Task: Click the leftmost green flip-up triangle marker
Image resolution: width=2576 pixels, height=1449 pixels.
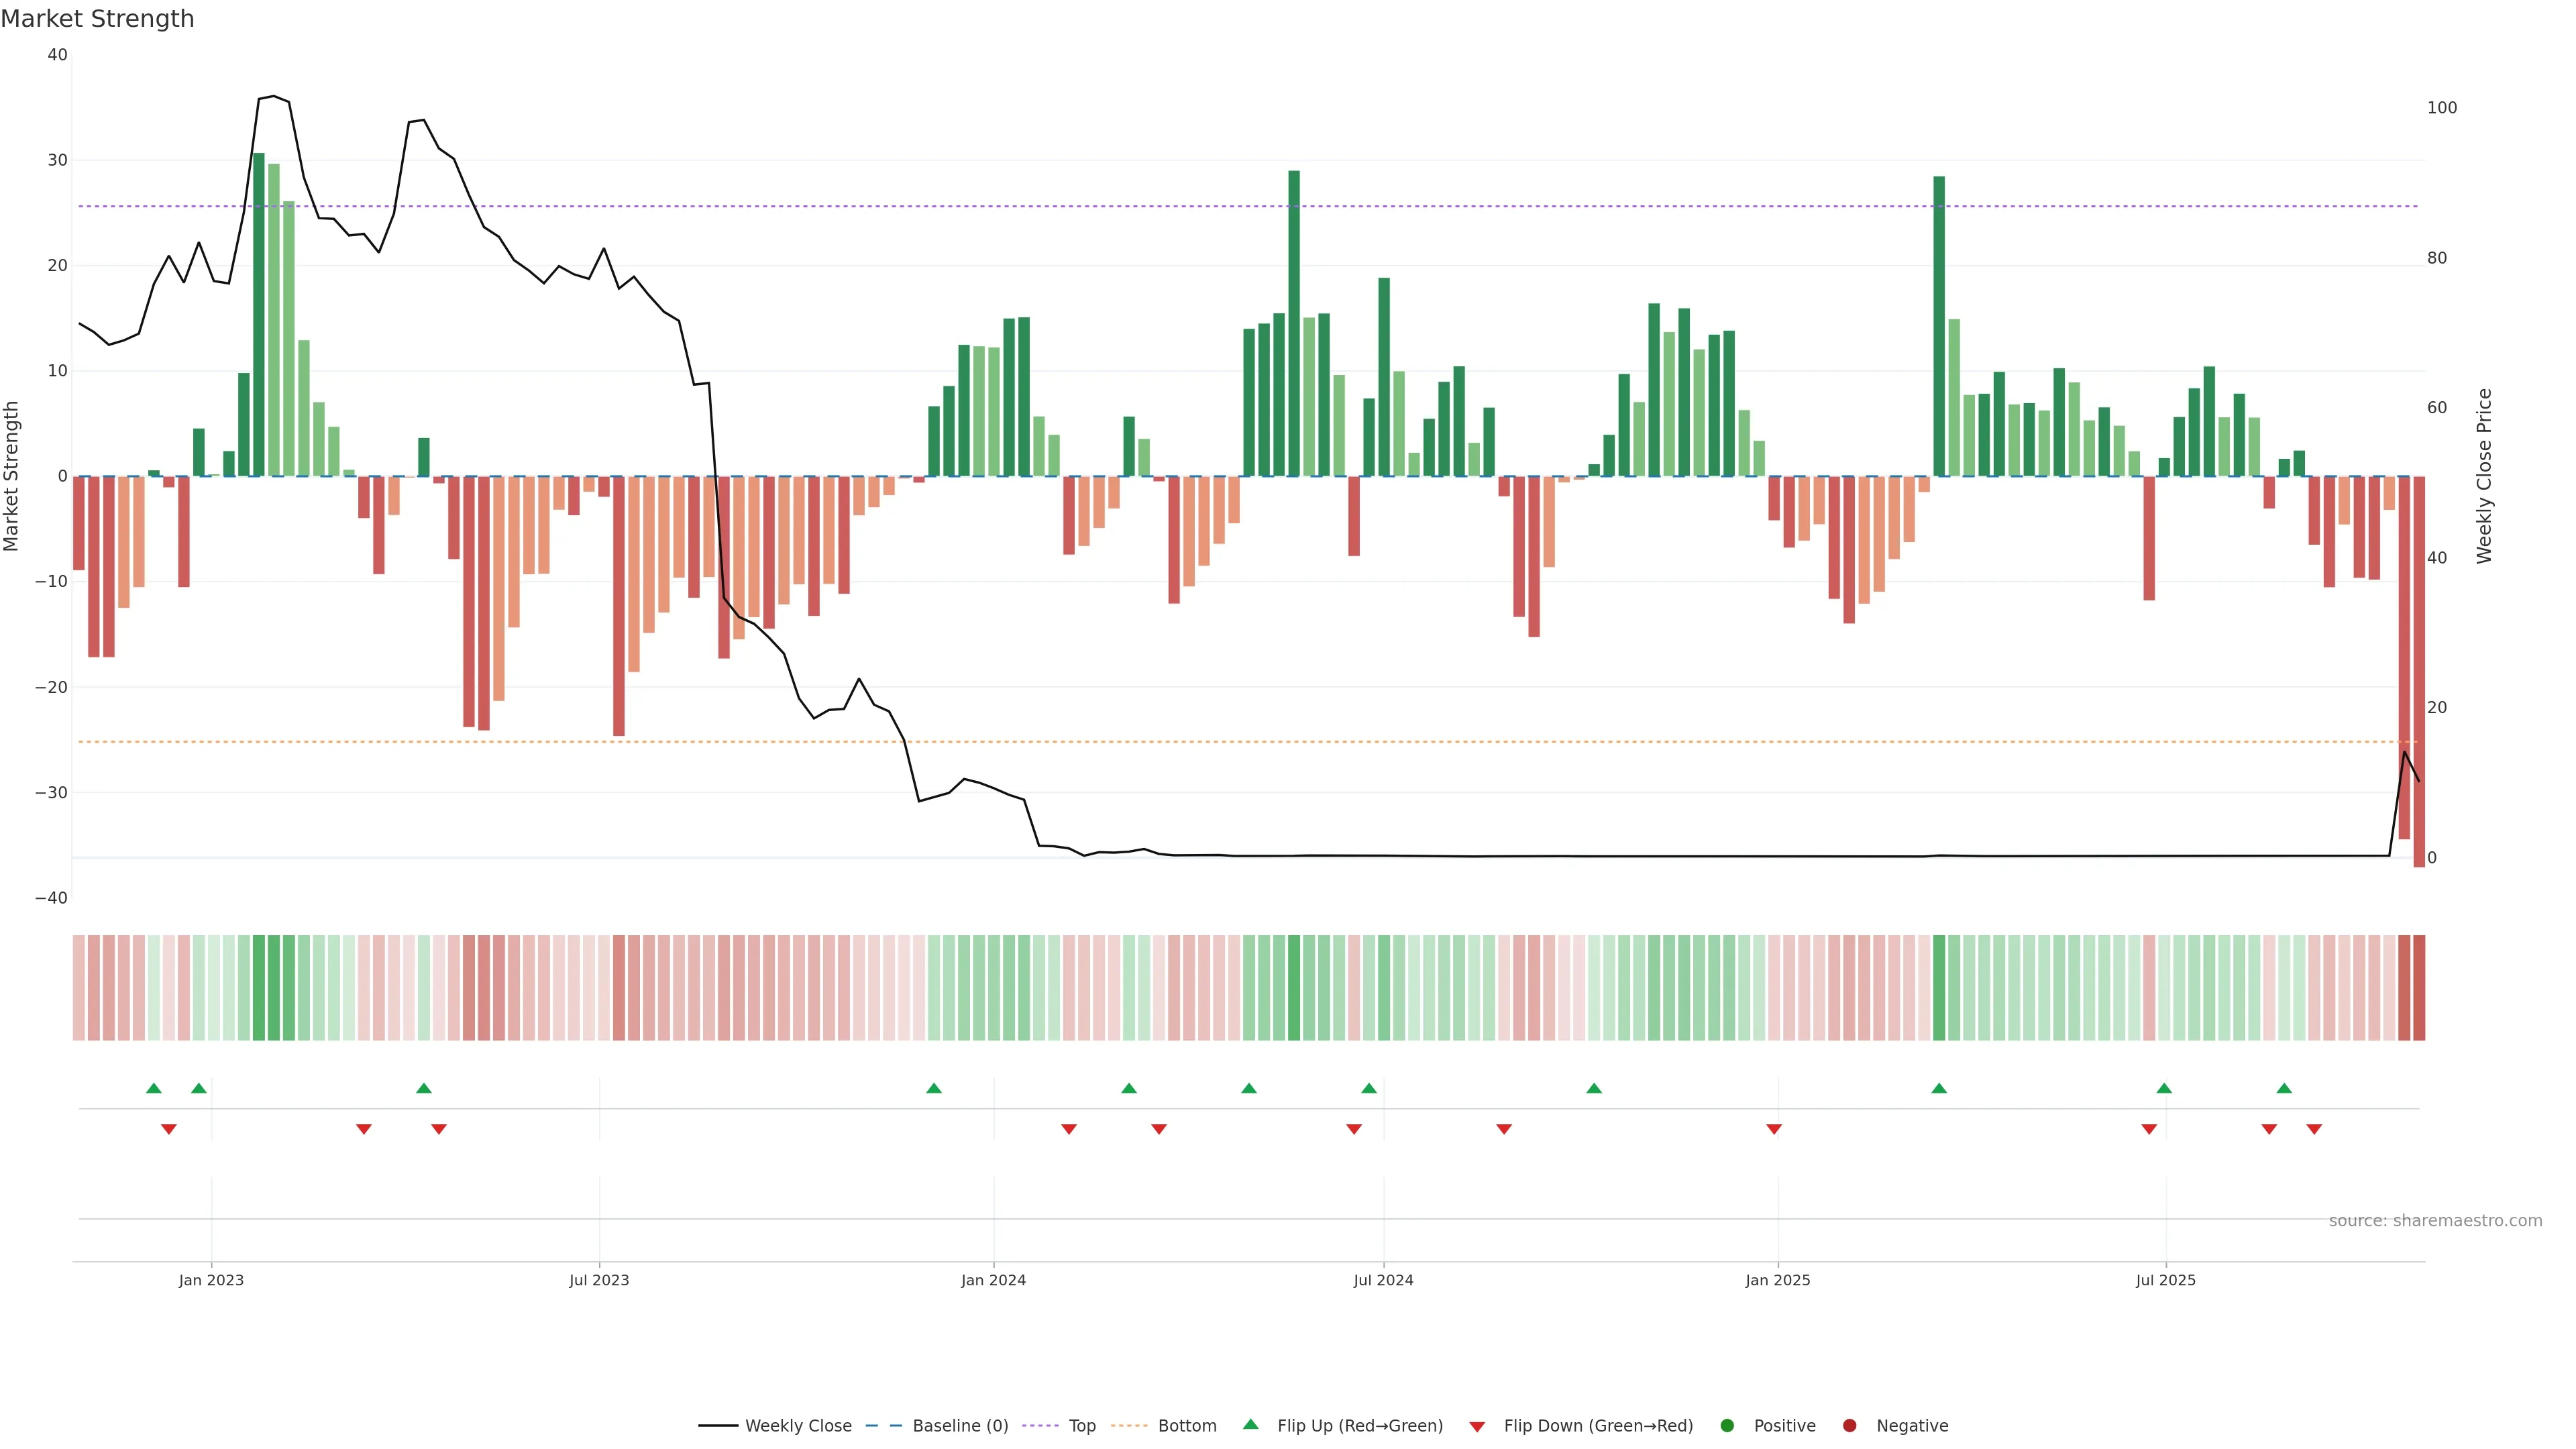Action: pos(154,1088)
